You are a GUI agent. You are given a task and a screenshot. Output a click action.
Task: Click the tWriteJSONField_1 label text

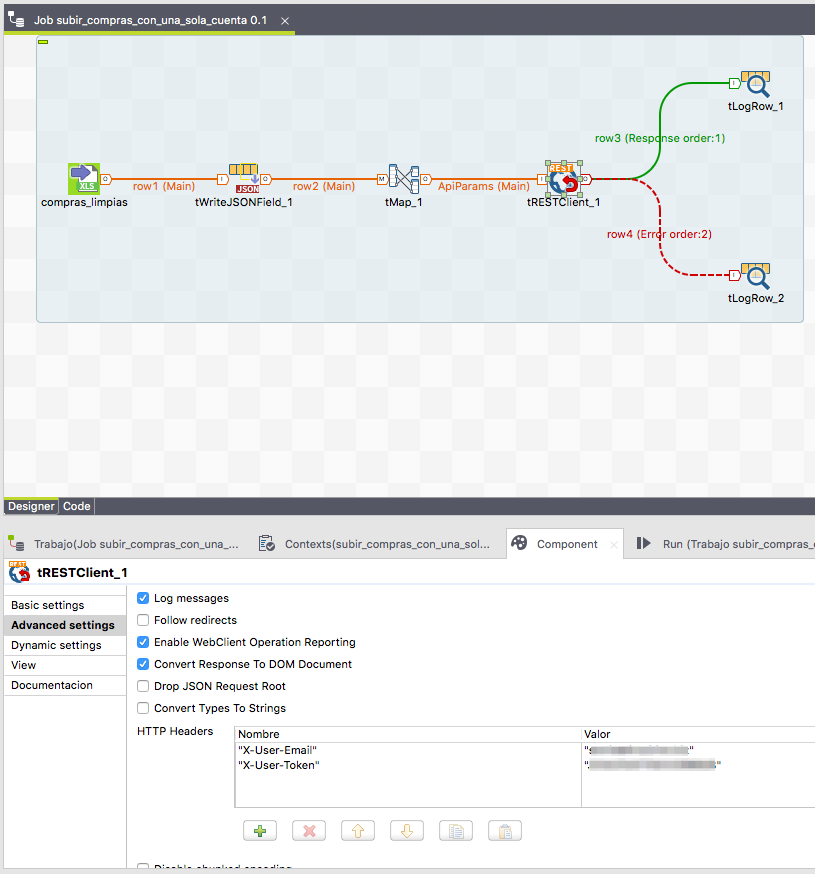coord(244,202)
